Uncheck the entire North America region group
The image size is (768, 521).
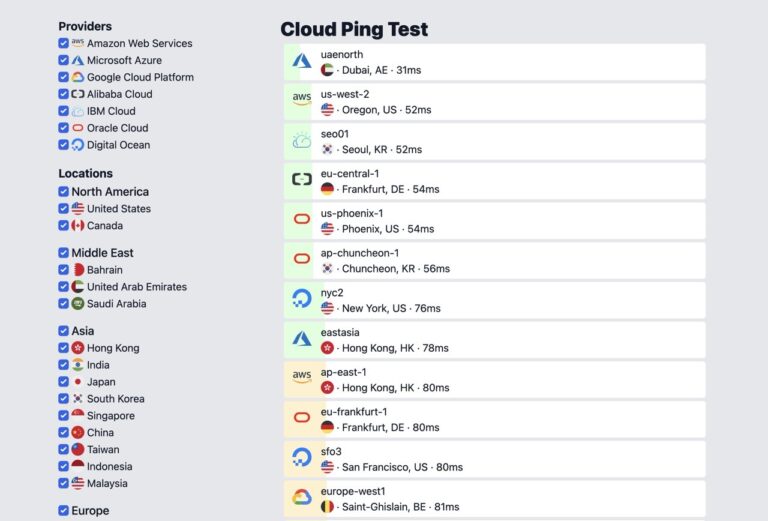[x=64, y=191]
